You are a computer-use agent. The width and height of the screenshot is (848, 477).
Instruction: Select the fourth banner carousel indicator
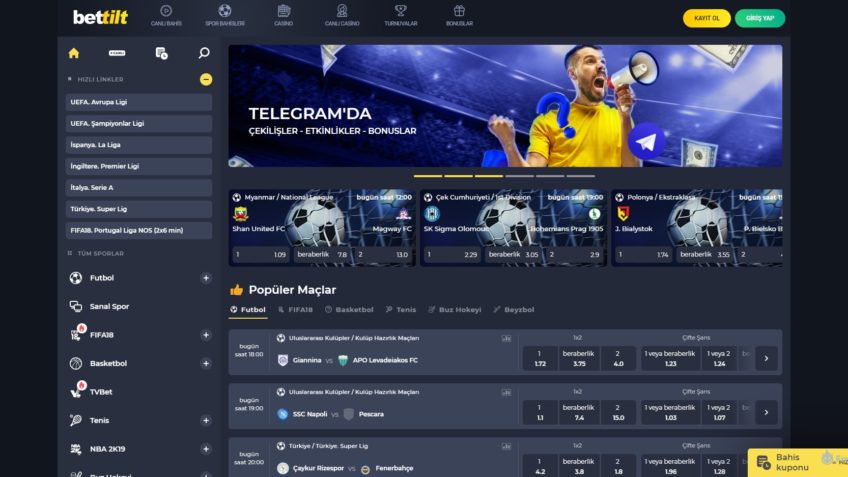[x=519, y=176]
